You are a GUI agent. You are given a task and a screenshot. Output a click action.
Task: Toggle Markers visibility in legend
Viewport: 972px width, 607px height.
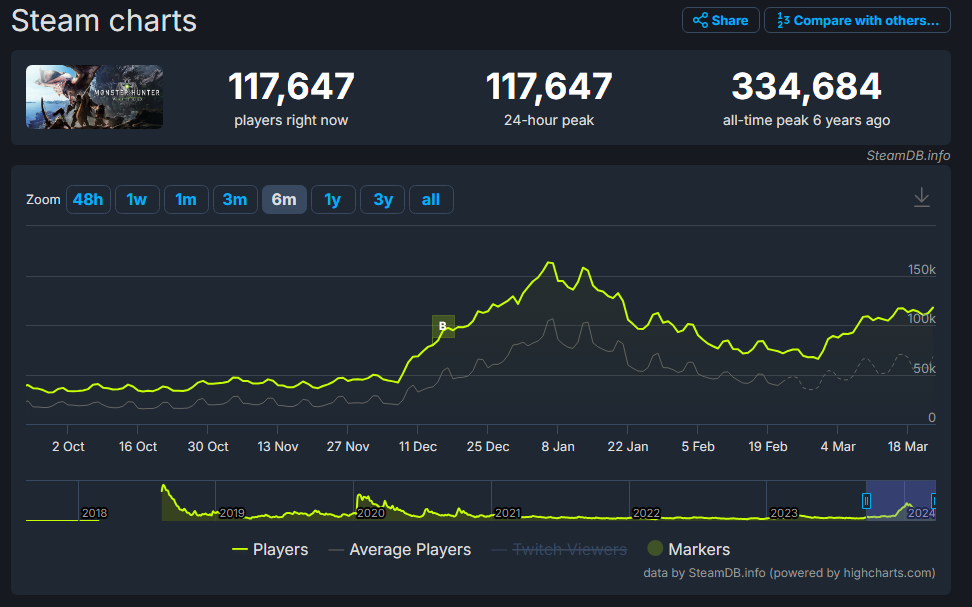[x=688, y=549]
